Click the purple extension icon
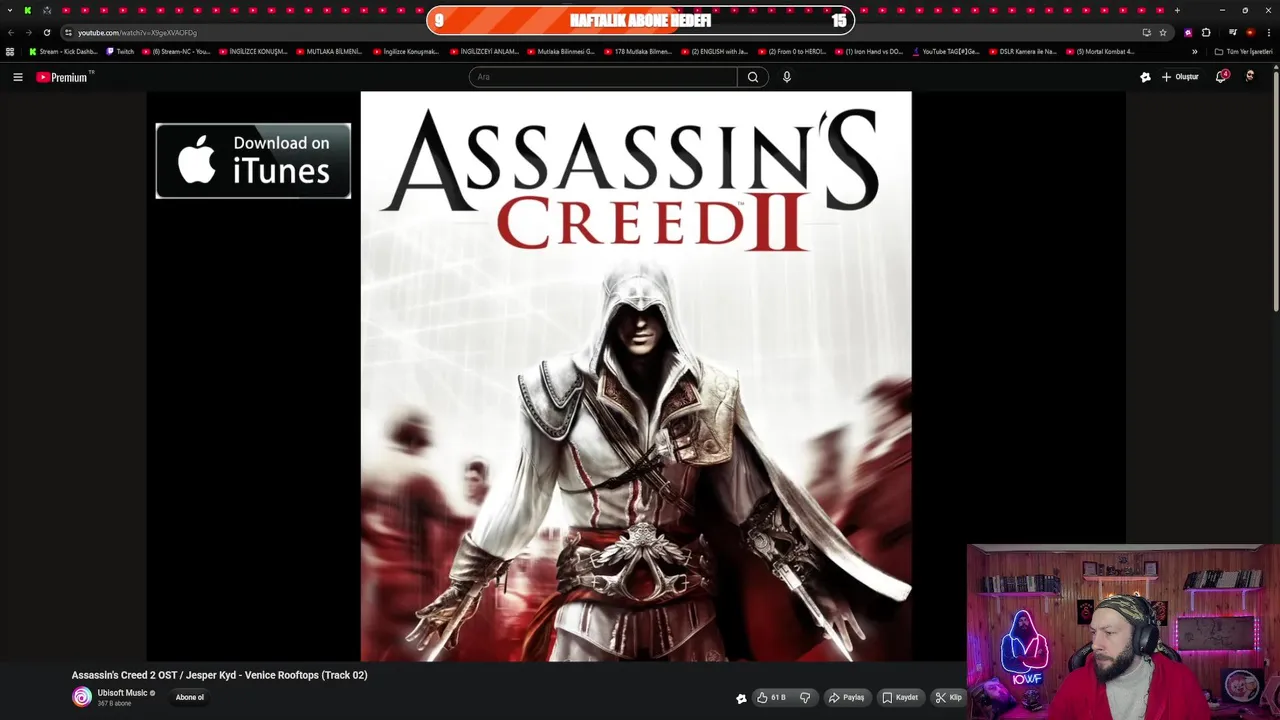 click(x=1188, y=32)
